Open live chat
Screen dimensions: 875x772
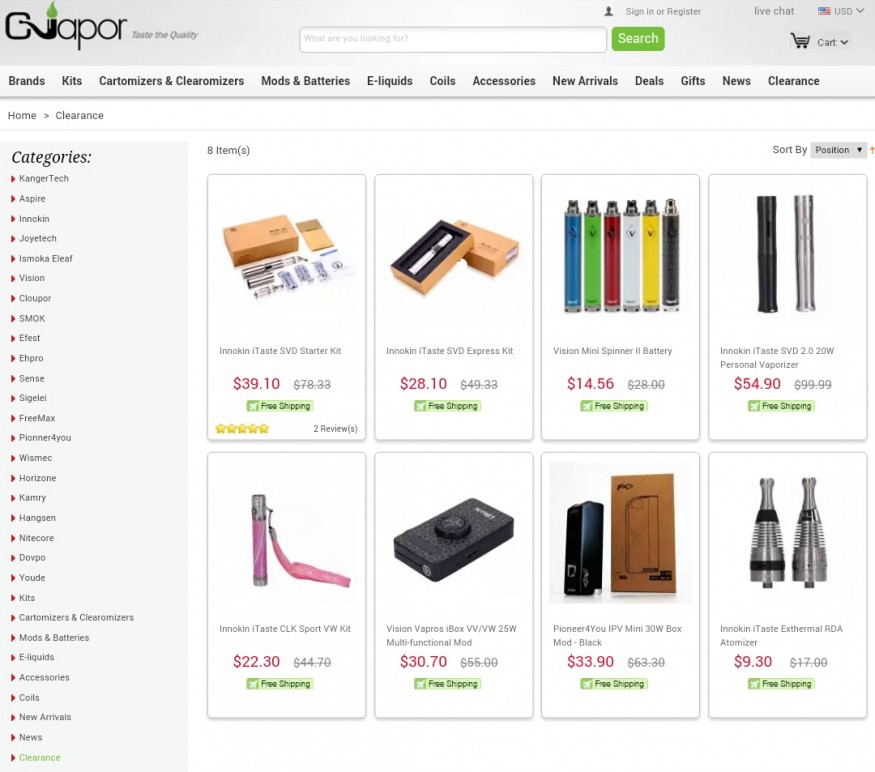(774, 11)
